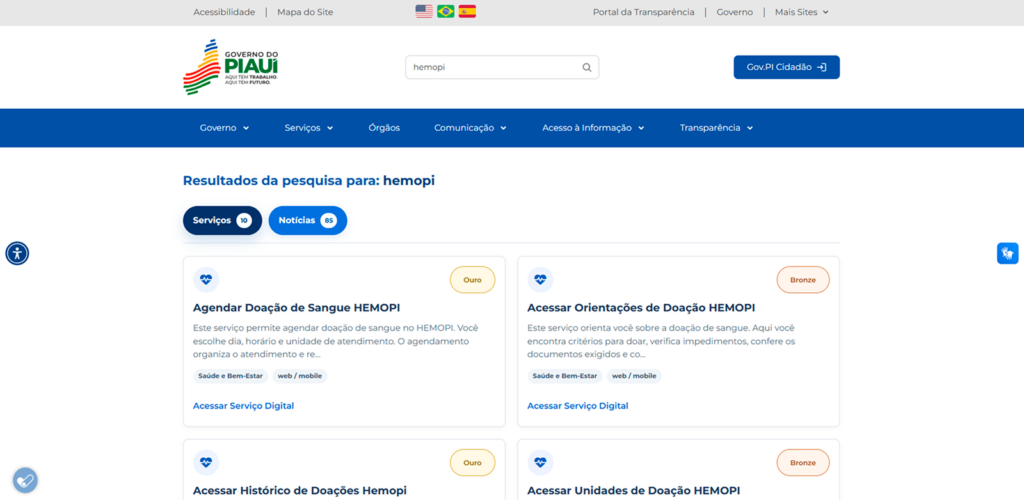
Task: Open the Governo link in the top bar
Action: (735, 12)
